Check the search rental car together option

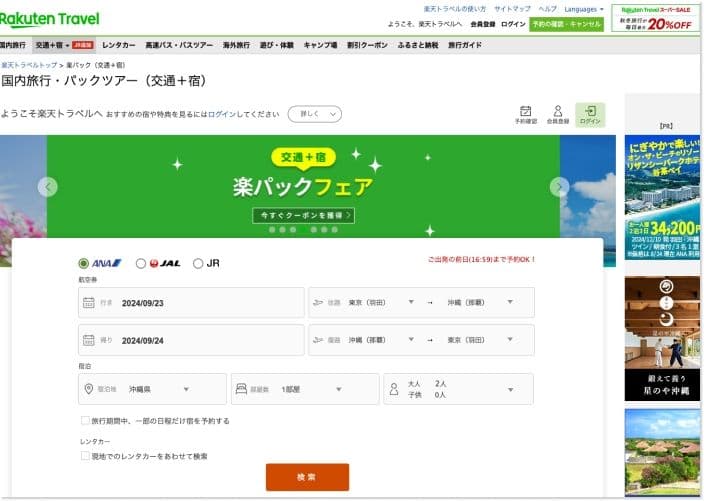(x=85, y=456)
